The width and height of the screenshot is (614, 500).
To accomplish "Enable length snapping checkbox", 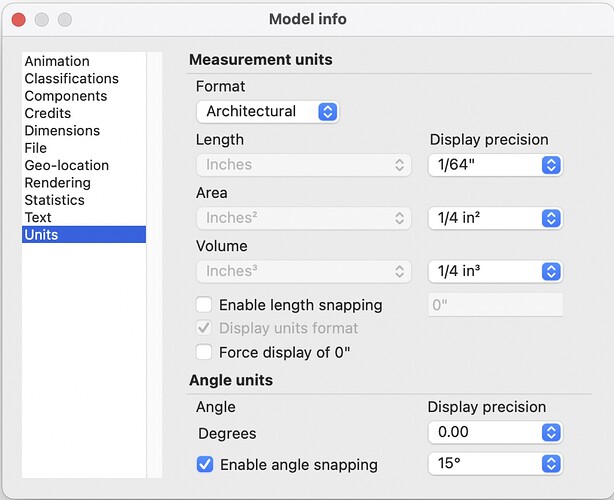I will [x=204, y=305].
